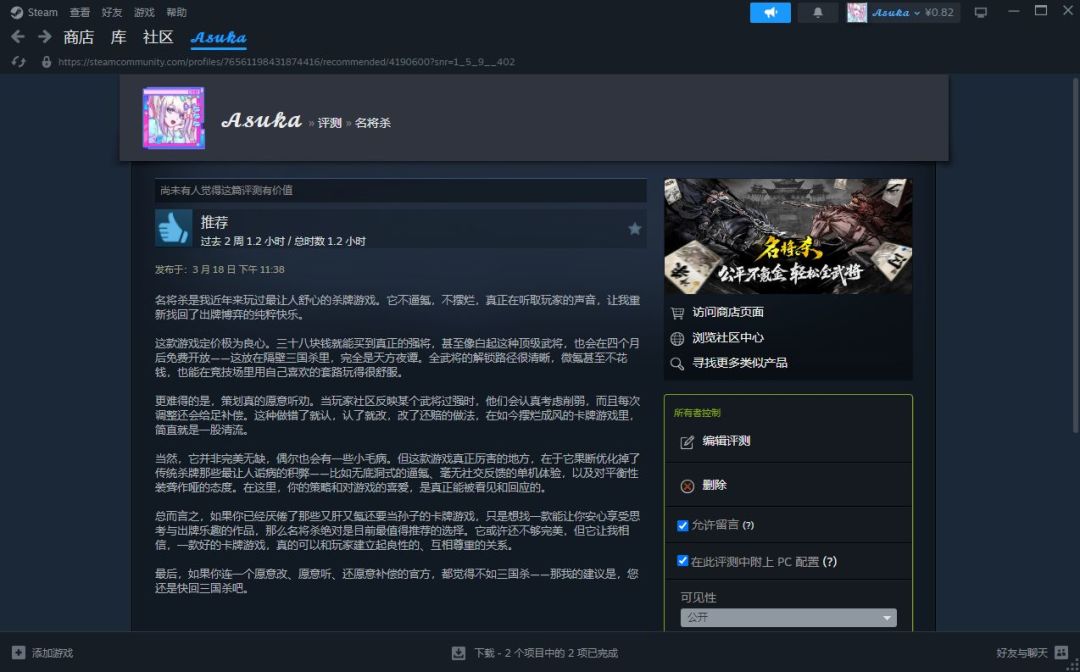Click 编辑评测 to edit the review
Image resolution: width=1080 pixels, height=672 pixels.
[726, 441]
